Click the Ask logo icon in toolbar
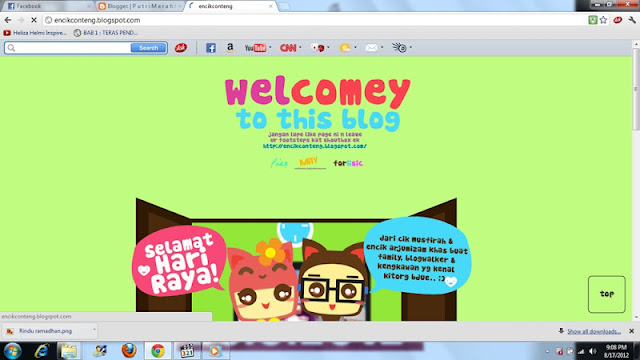 point(181,48)
